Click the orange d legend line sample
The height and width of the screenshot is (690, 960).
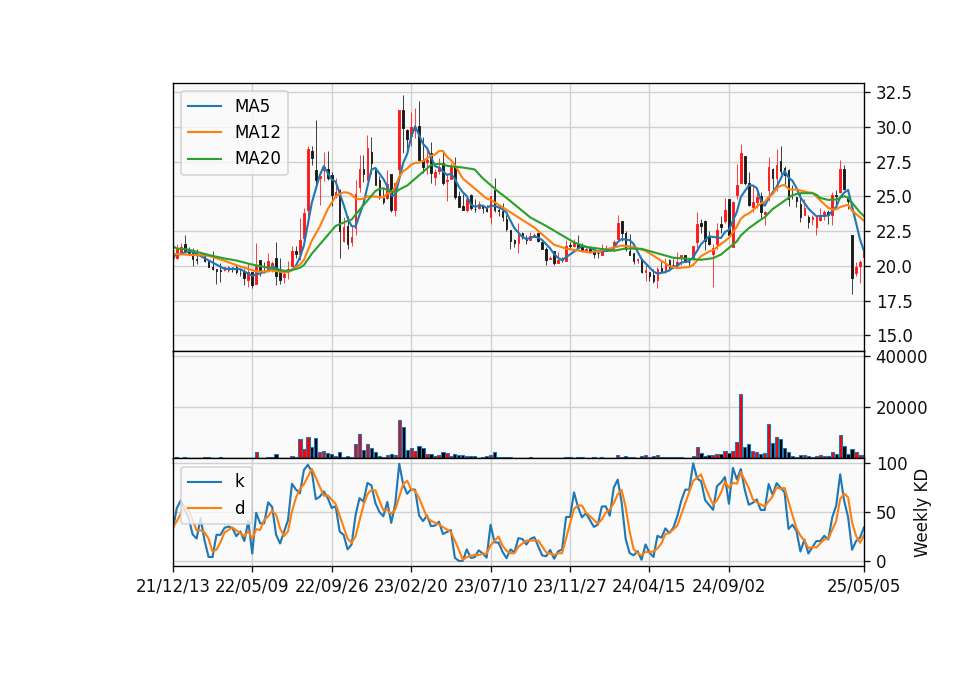coord(204,508)
